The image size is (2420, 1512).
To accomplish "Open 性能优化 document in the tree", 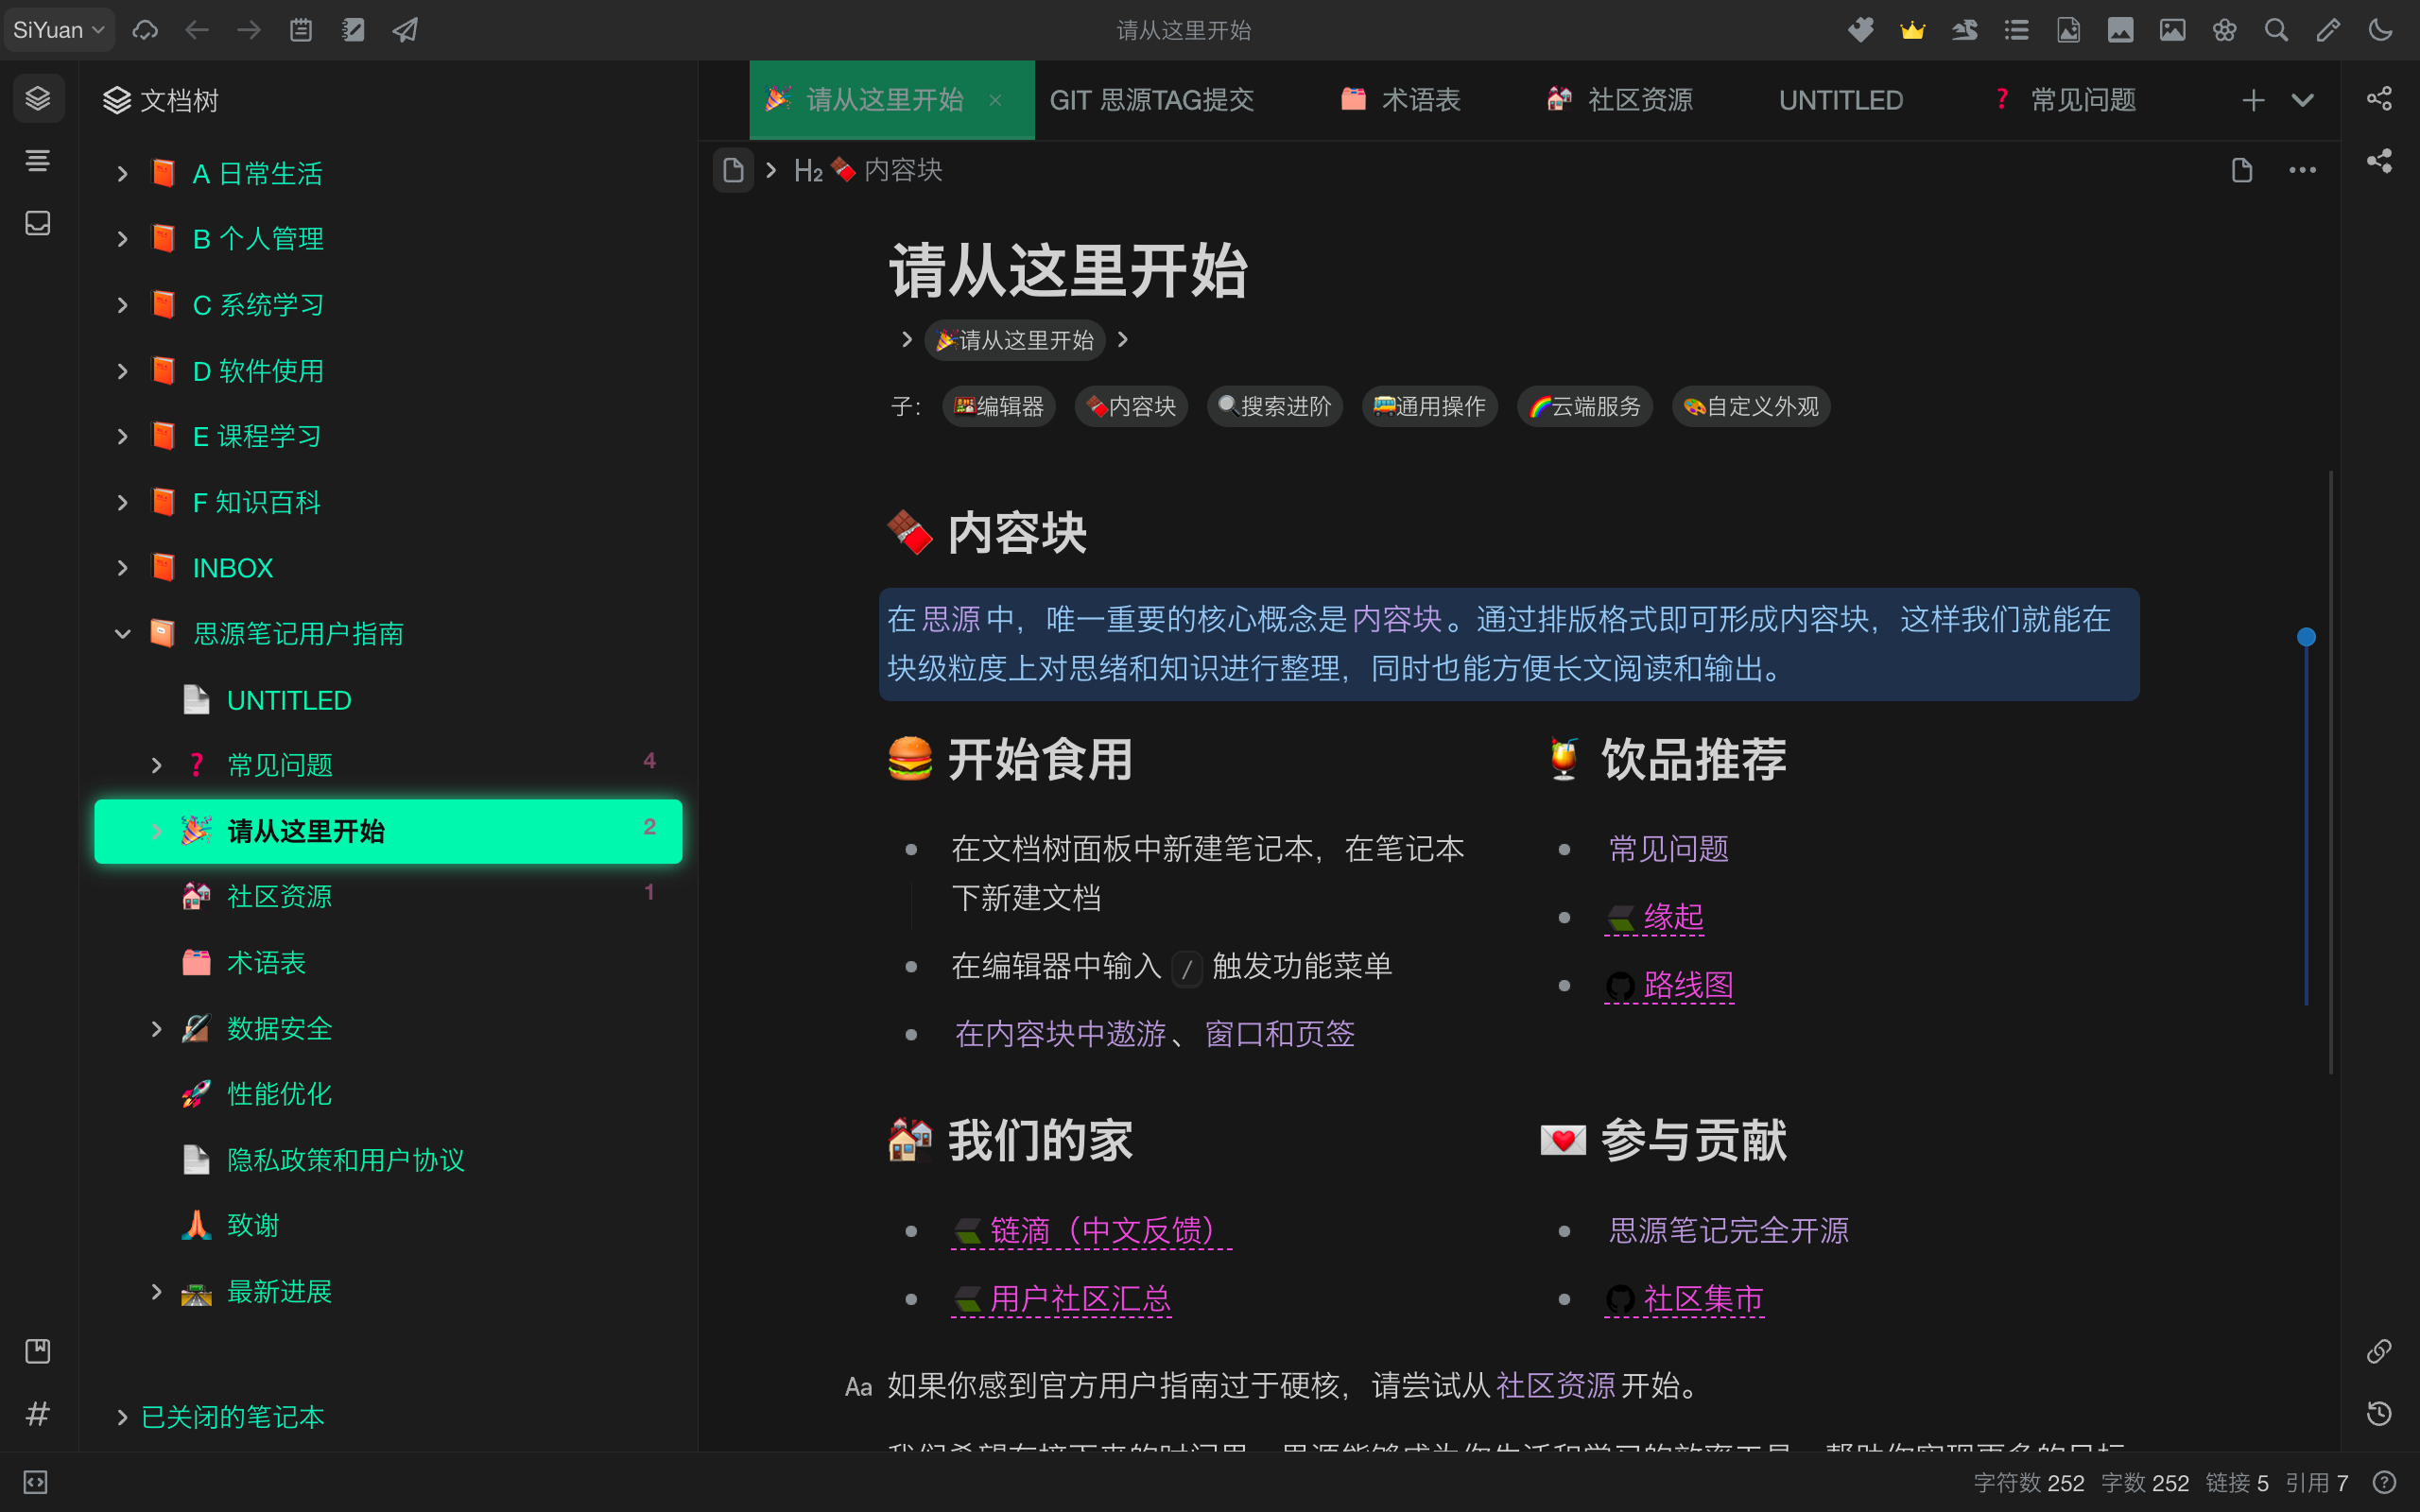I will [x=279, y=1094].
